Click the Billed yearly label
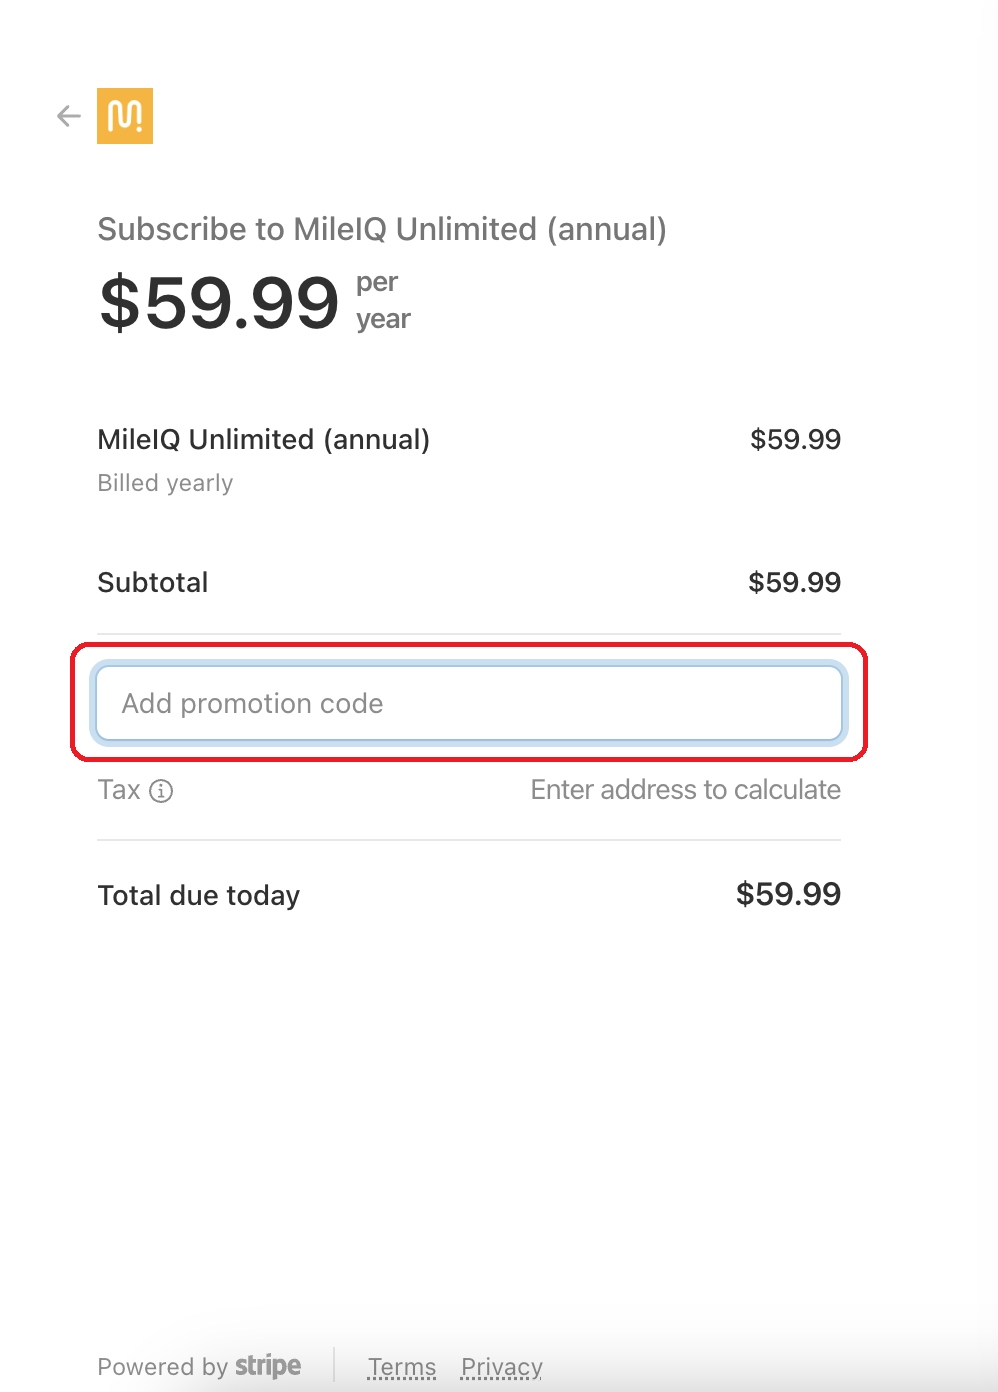Screen dimensions: 998x1392 165,482
